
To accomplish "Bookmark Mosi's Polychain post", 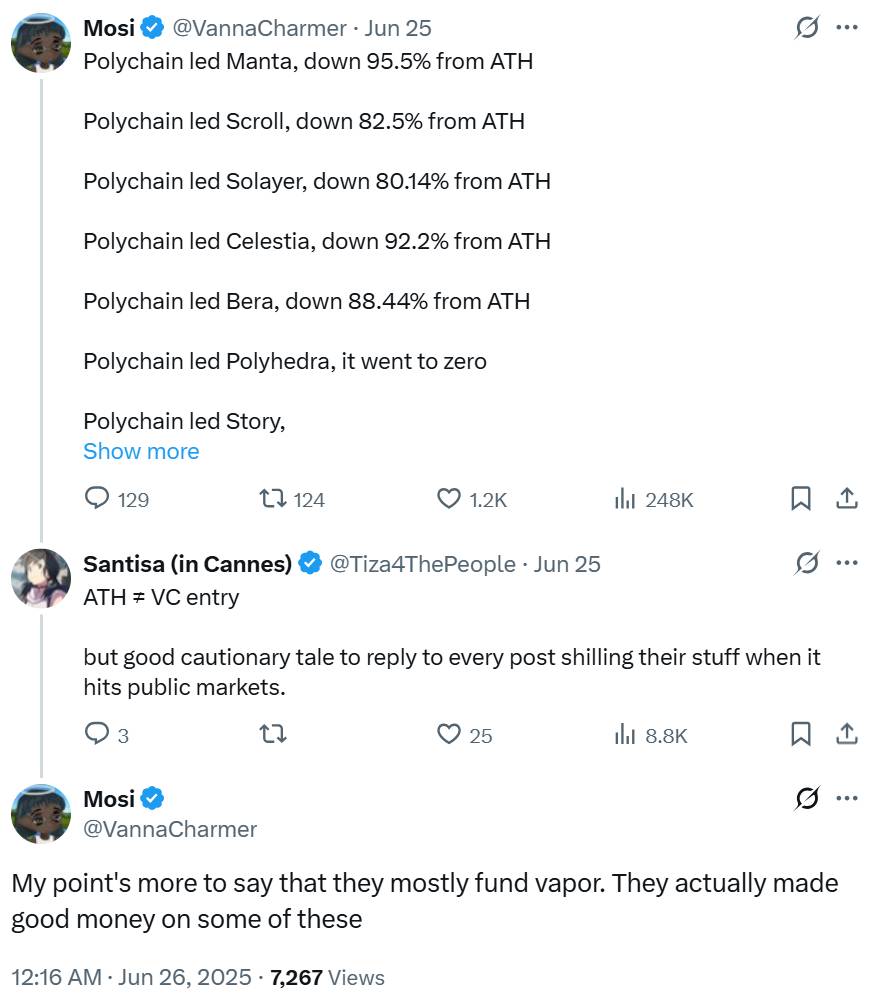I will [x=800, y=498].
